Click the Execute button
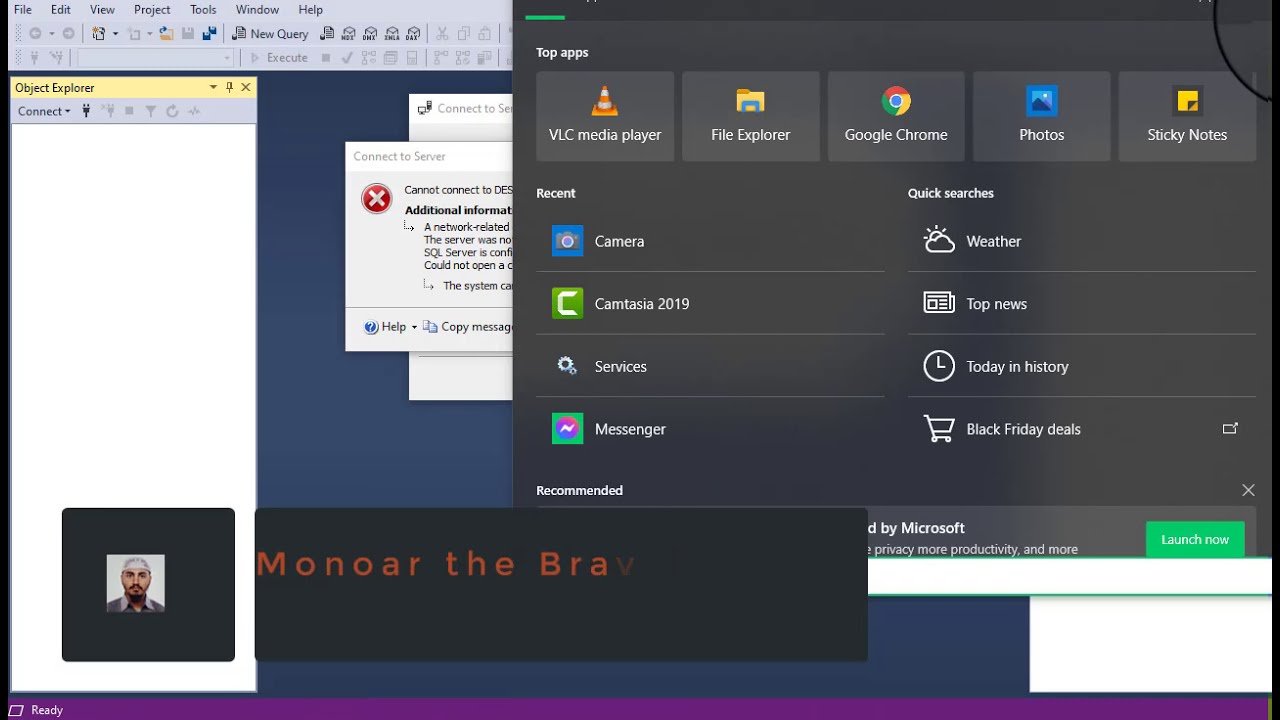The height and width of the screenshot is (720, 1280). pos(279,58)
